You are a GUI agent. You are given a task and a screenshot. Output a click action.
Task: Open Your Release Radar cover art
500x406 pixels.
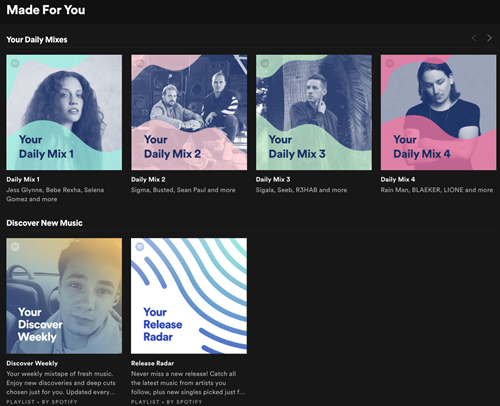pos(189,296)
